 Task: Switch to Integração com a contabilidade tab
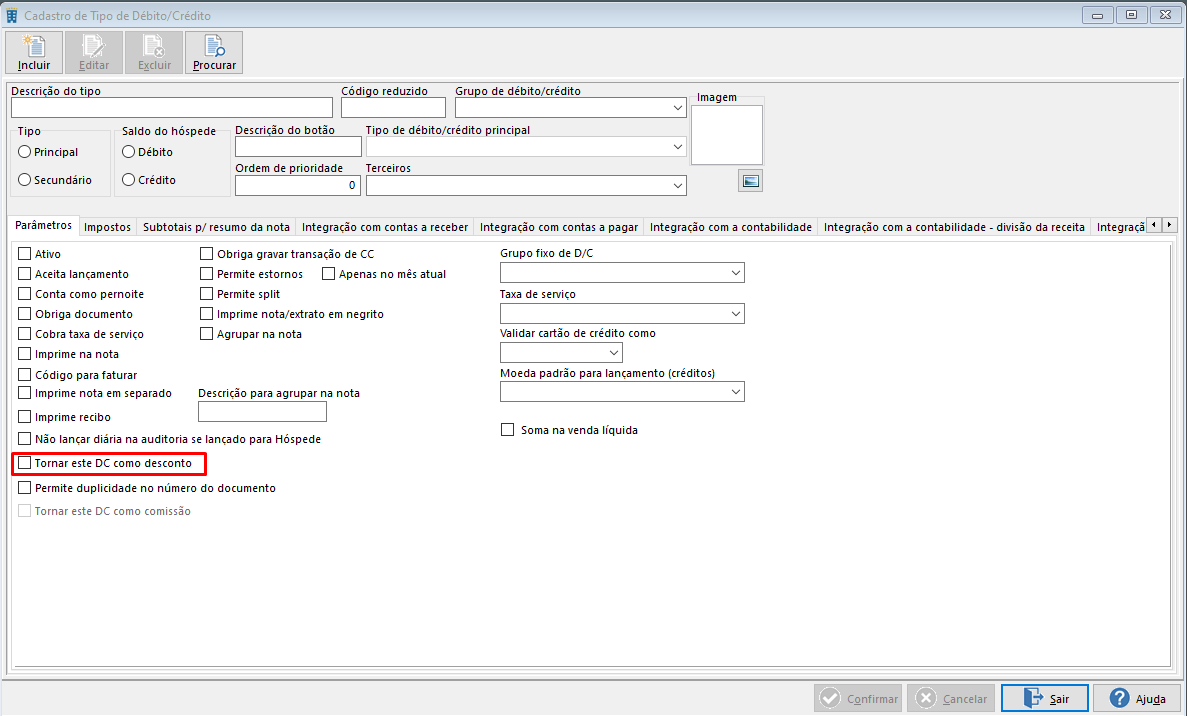coord(731,227)
